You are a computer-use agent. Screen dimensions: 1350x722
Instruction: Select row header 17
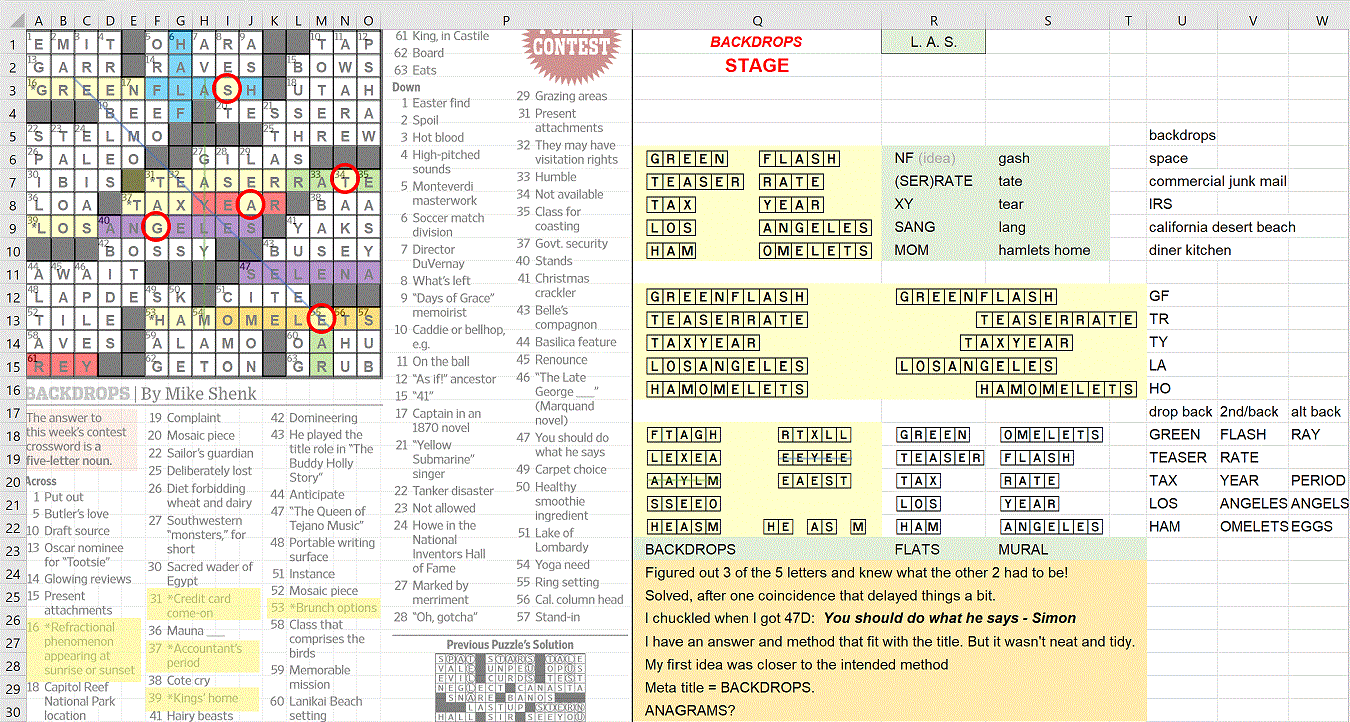point(12,411)
